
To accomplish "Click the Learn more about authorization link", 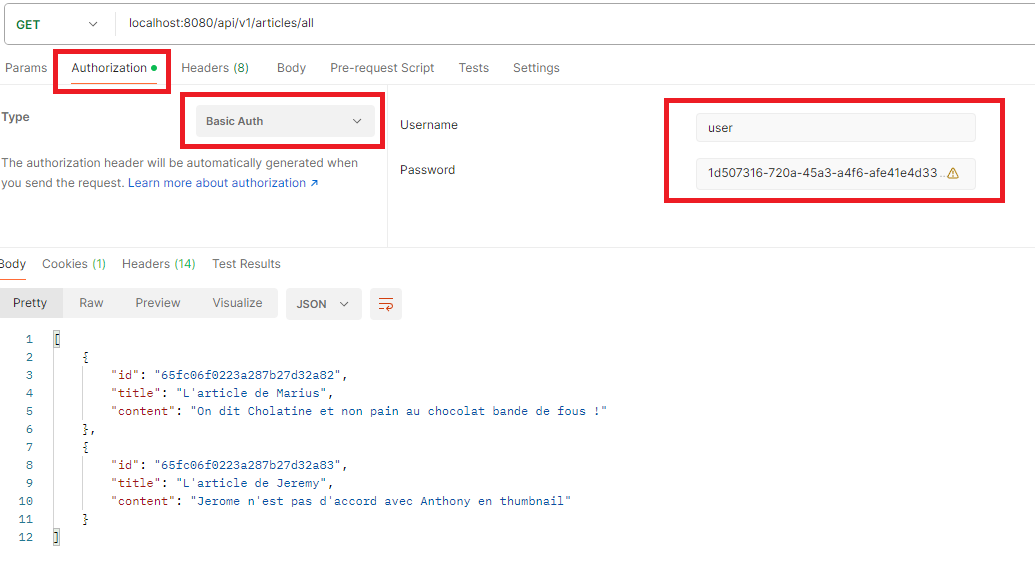I will (x=222, y=183).
